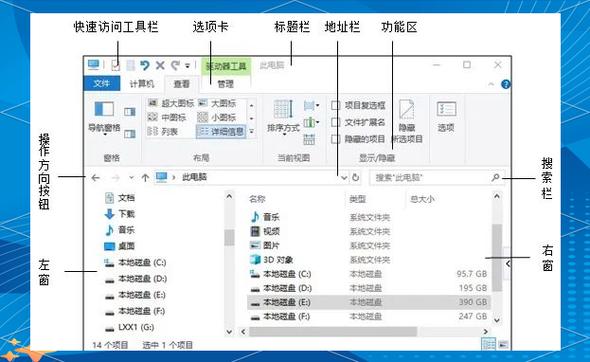Sort by the 总大小 column header

(x=422, y=199)
